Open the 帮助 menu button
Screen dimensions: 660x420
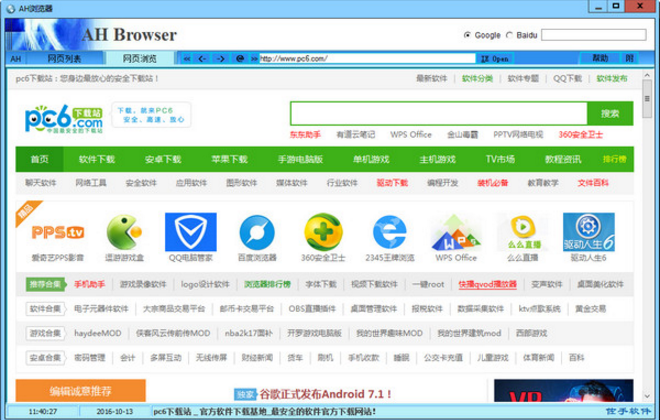600,58
